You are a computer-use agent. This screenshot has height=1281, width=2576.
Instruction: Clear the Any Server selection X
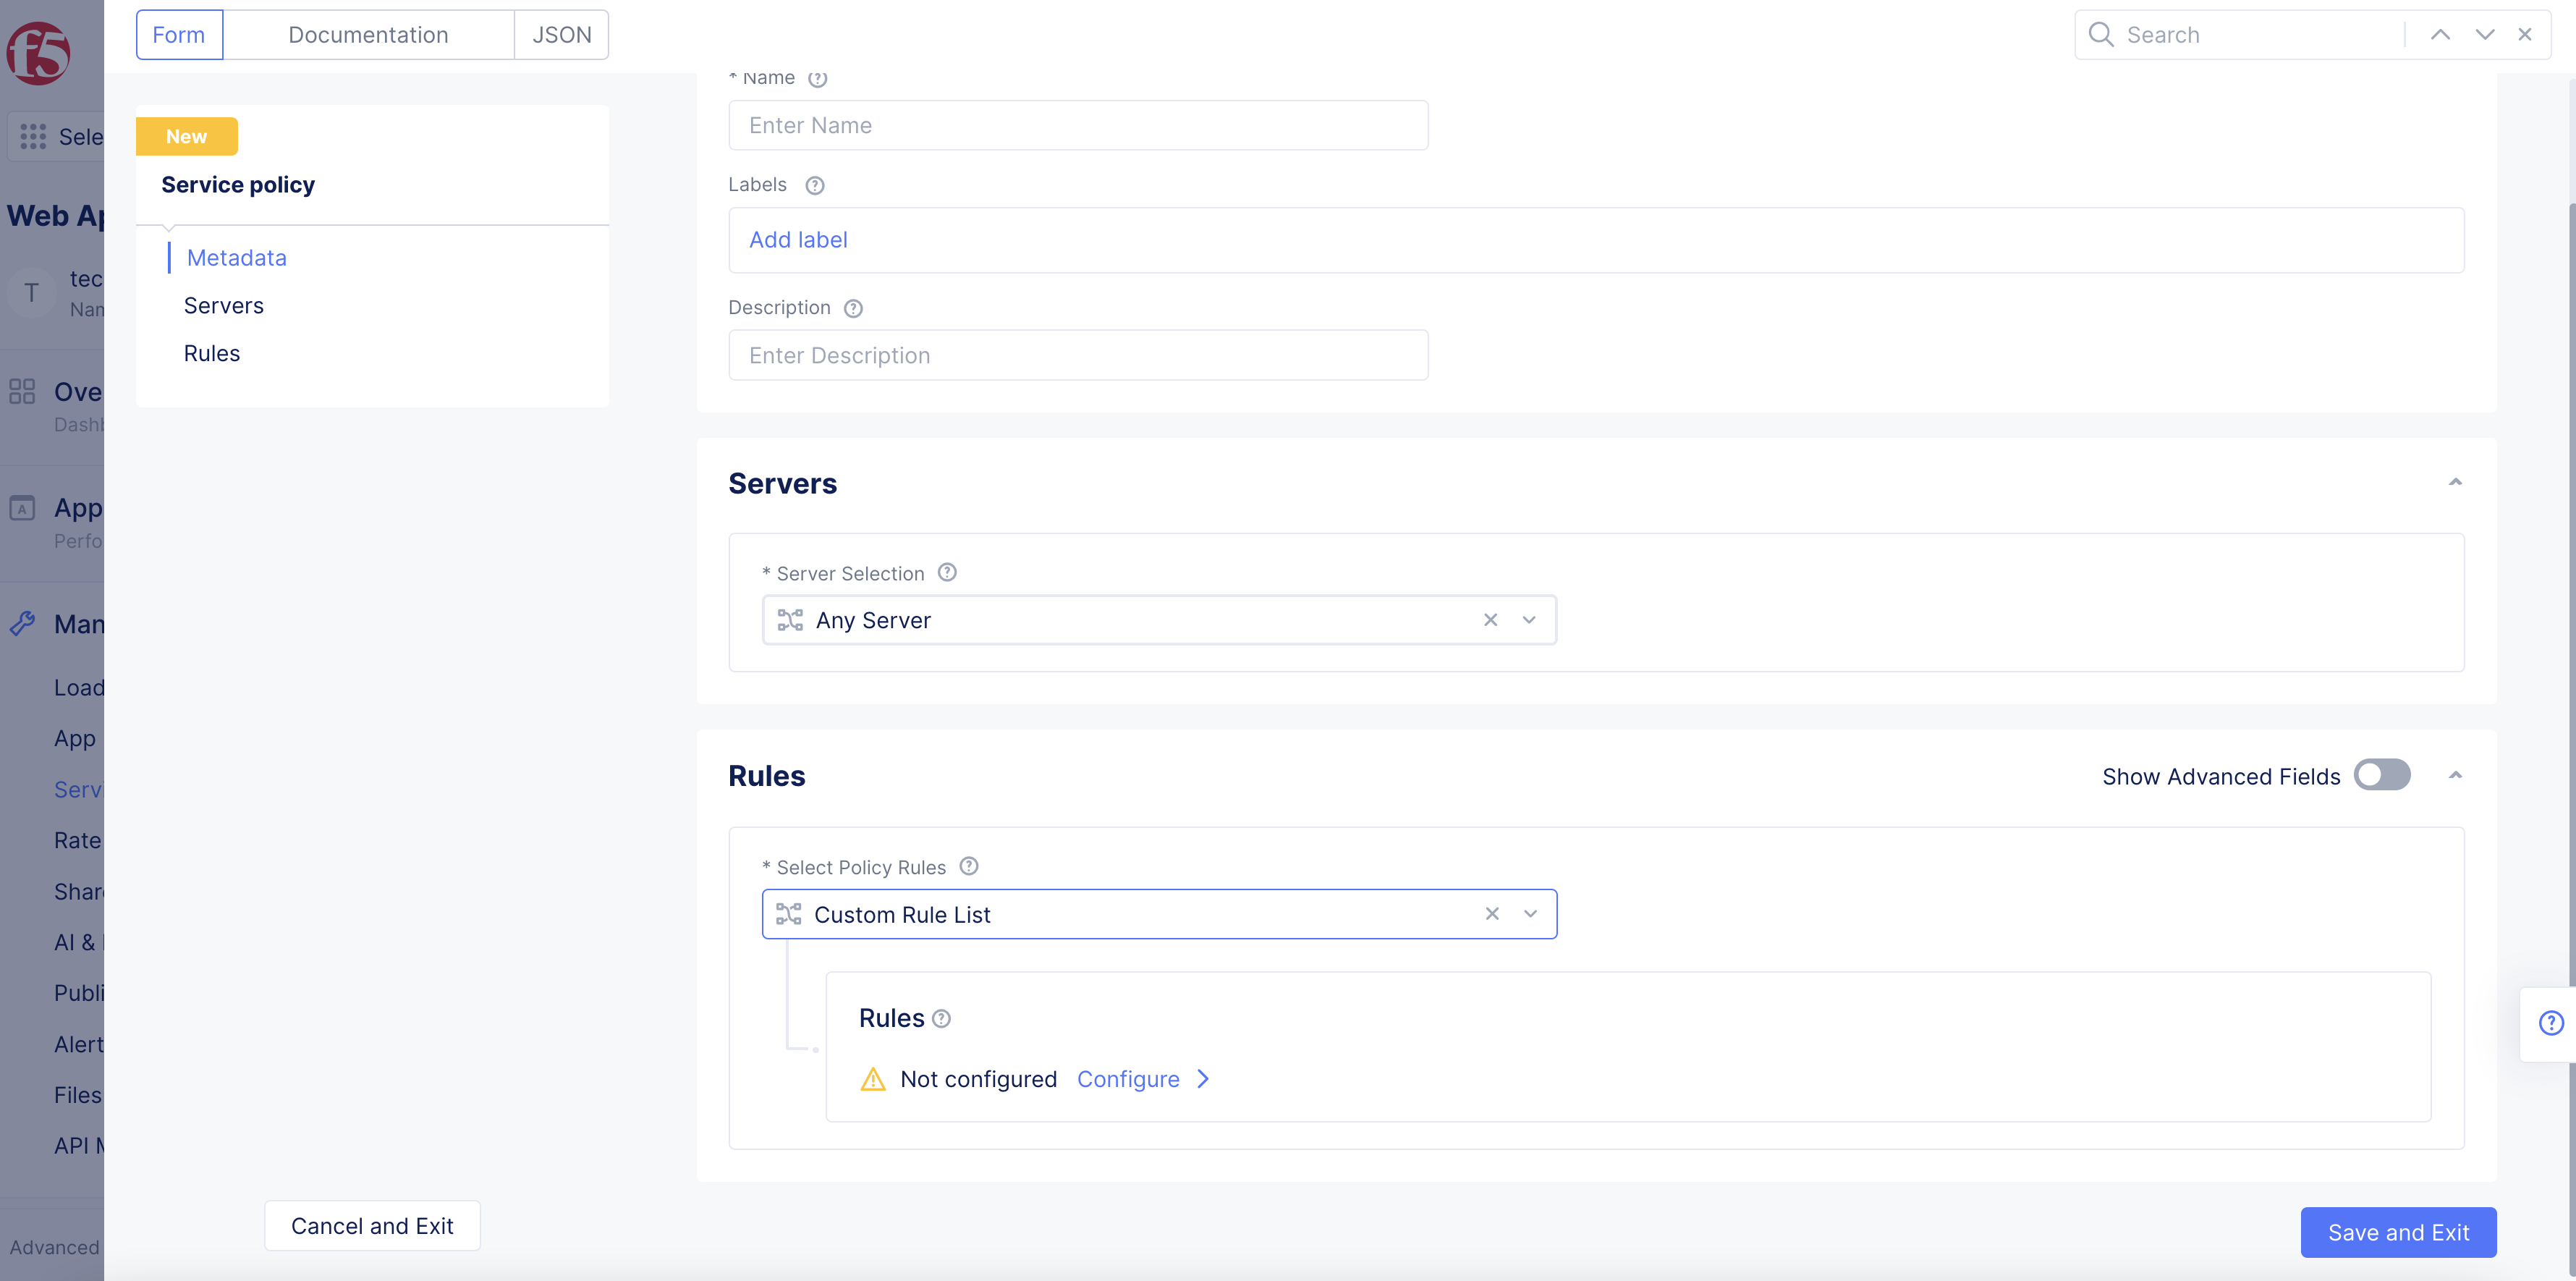(x=1490, y=620)
